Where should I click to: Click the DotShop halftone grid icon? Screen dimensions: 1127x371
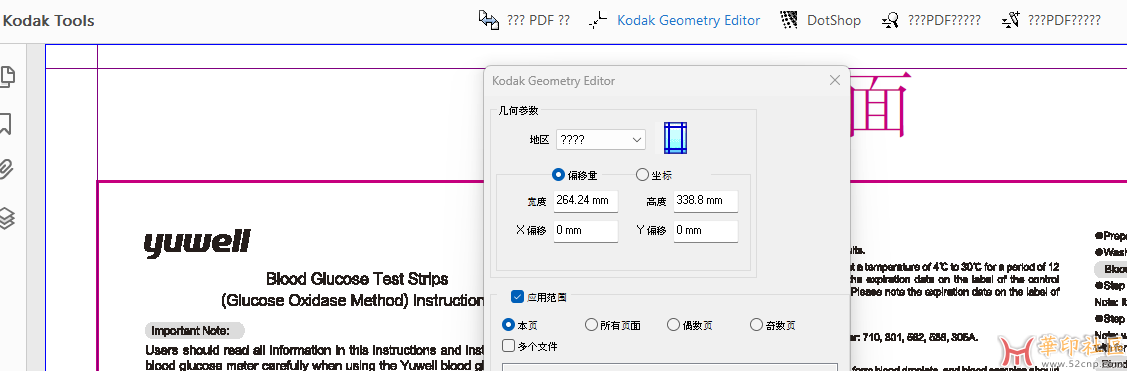pos(789,20)
